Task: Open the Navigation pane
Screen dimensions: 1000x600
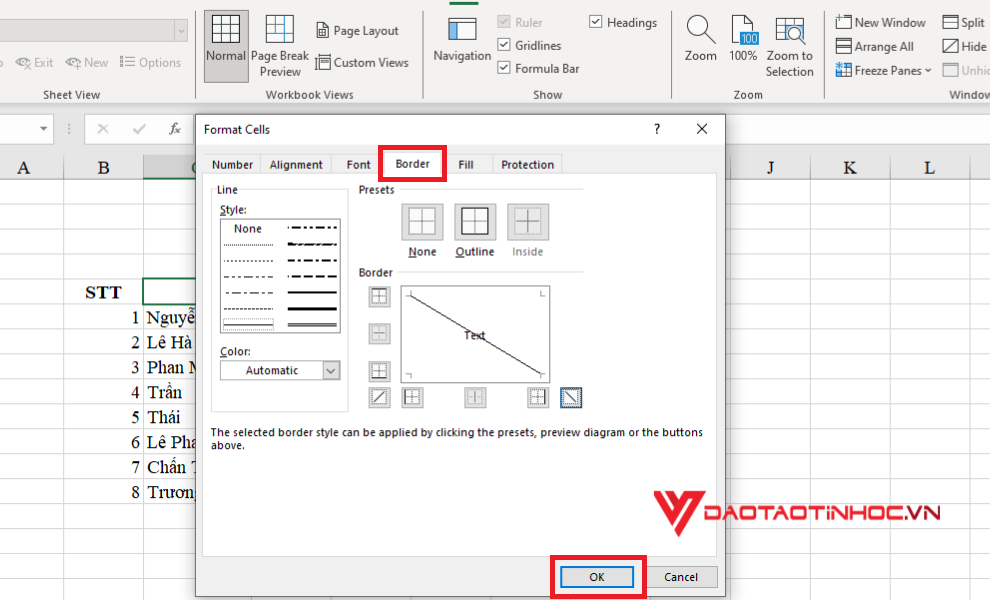Action: 461,40
